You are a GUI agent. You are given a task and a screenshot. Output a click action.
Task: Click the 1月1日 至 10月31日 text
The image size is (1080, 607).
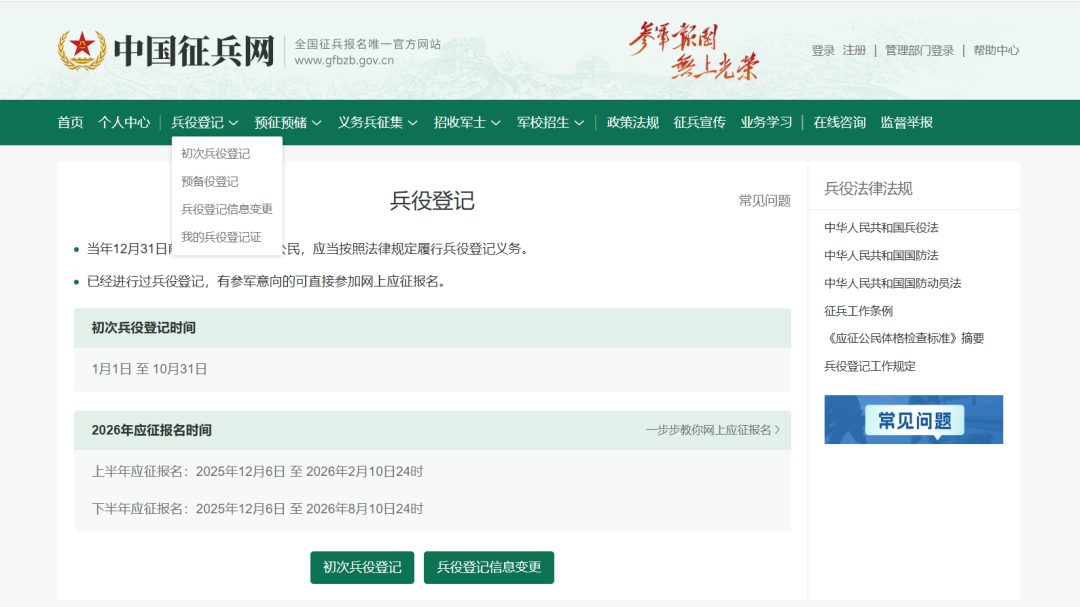click(149, 369)
